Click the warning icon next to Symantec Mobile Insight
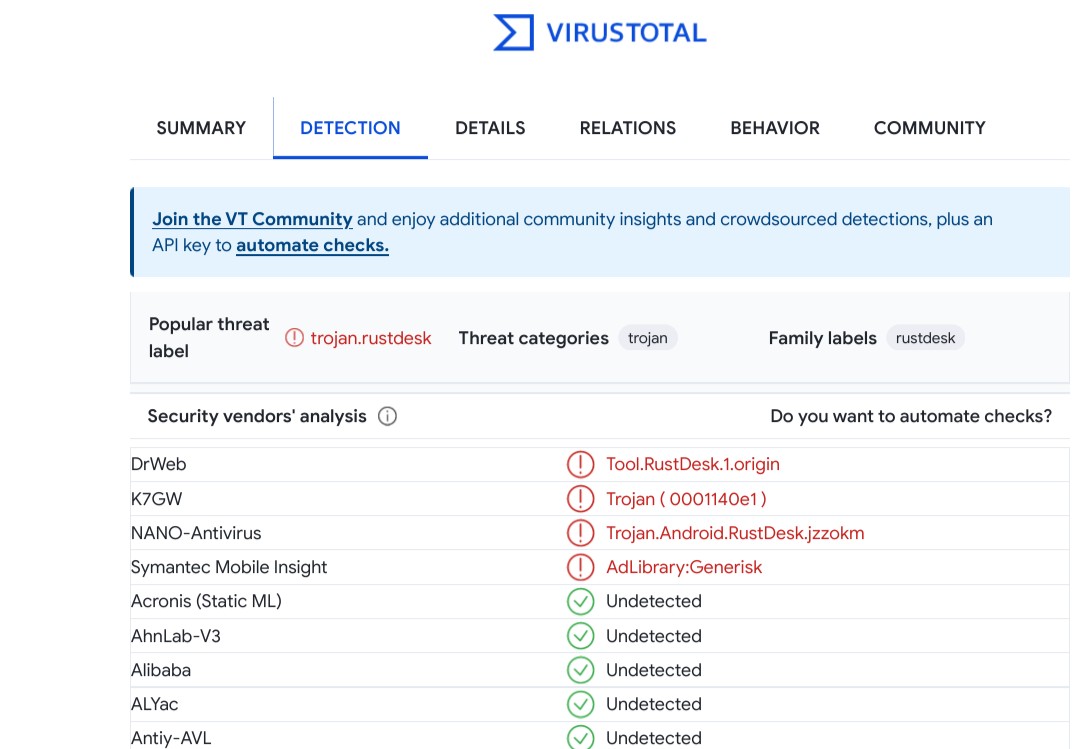The image size is (1080, 749). coord(580,567)
